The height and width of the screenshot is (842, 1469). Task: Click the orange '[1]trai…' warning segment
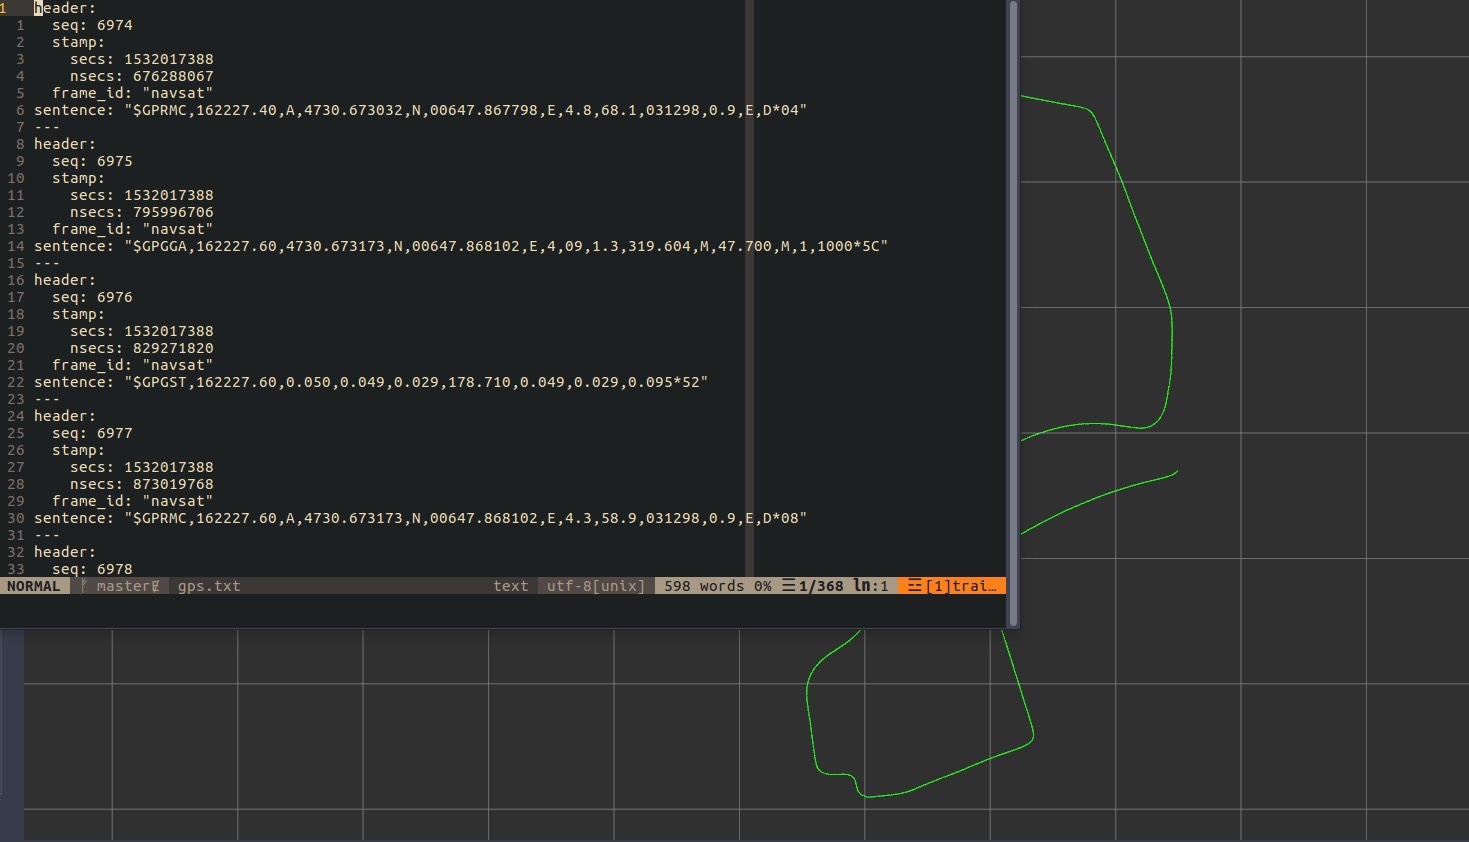[x=951, y=586]
